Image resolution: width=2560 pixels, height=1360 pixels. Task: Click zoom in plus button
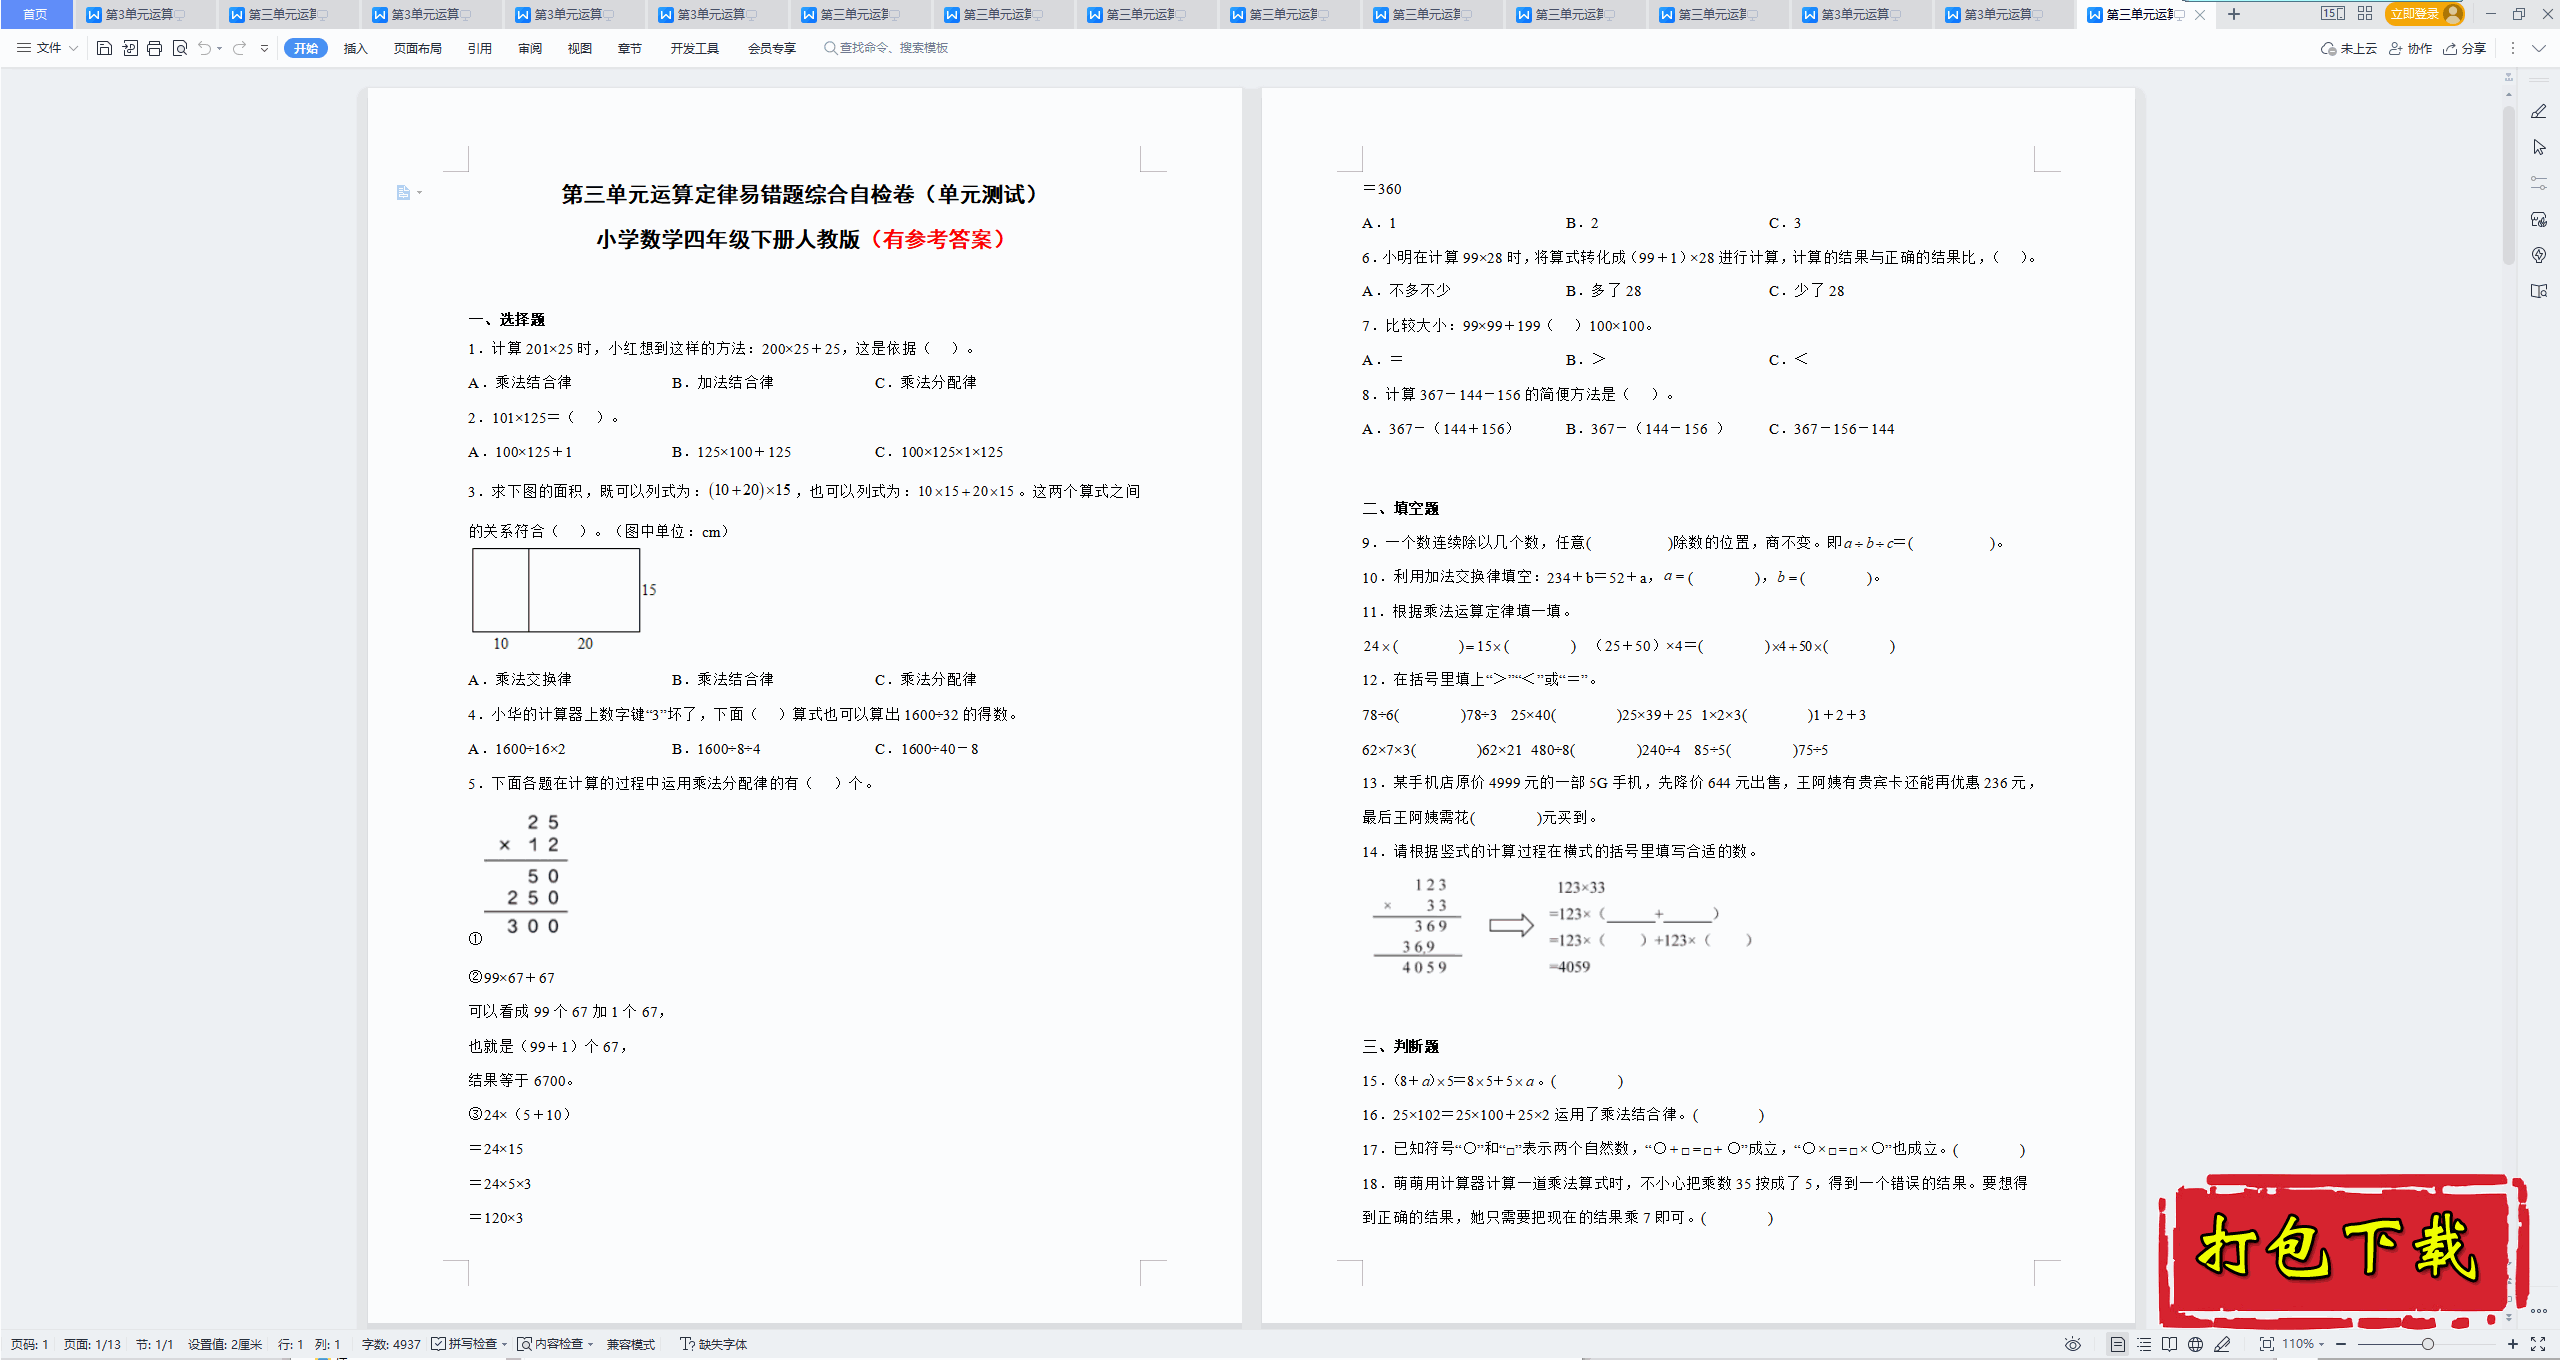click(x=2513, y=1344)
